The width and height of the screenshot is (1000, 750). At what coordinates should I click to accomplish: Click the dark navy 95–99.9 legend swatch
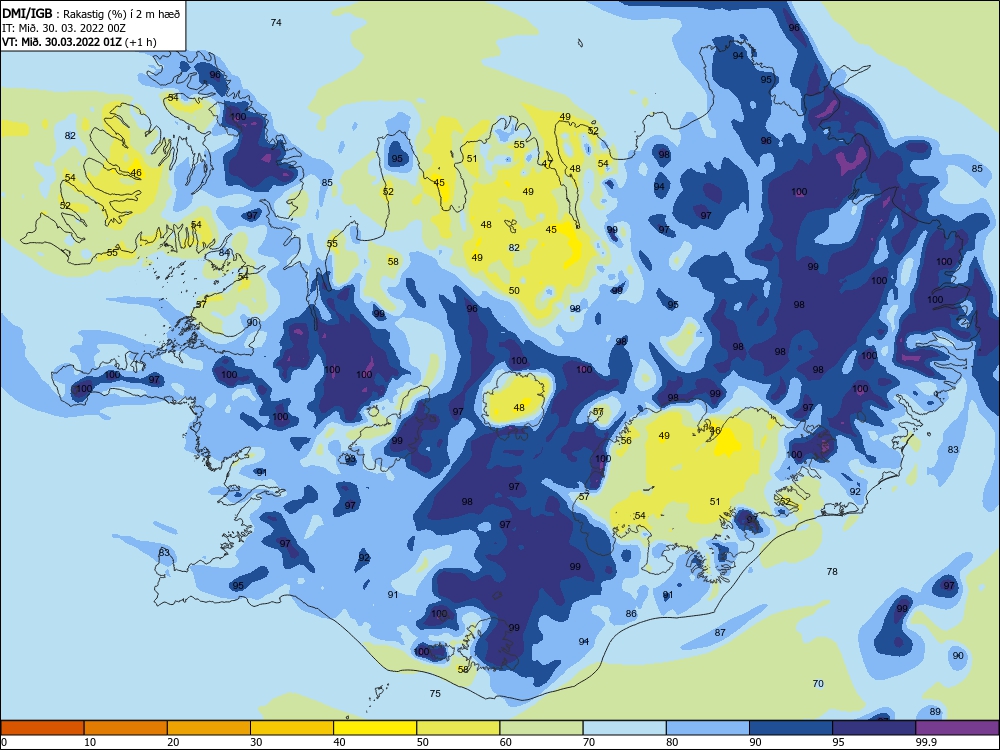click(874, 728)
